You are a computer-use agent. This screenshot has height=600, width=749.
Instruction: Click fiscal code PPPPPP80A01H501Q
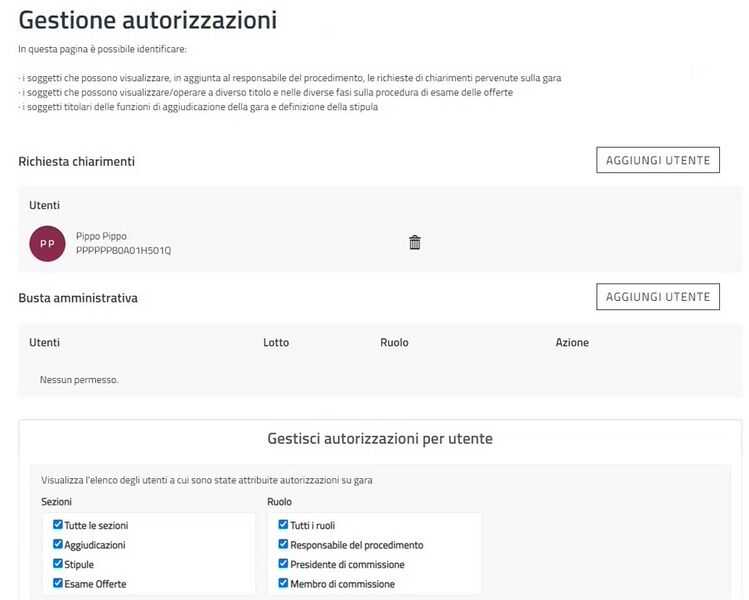[x=123, y=251]
